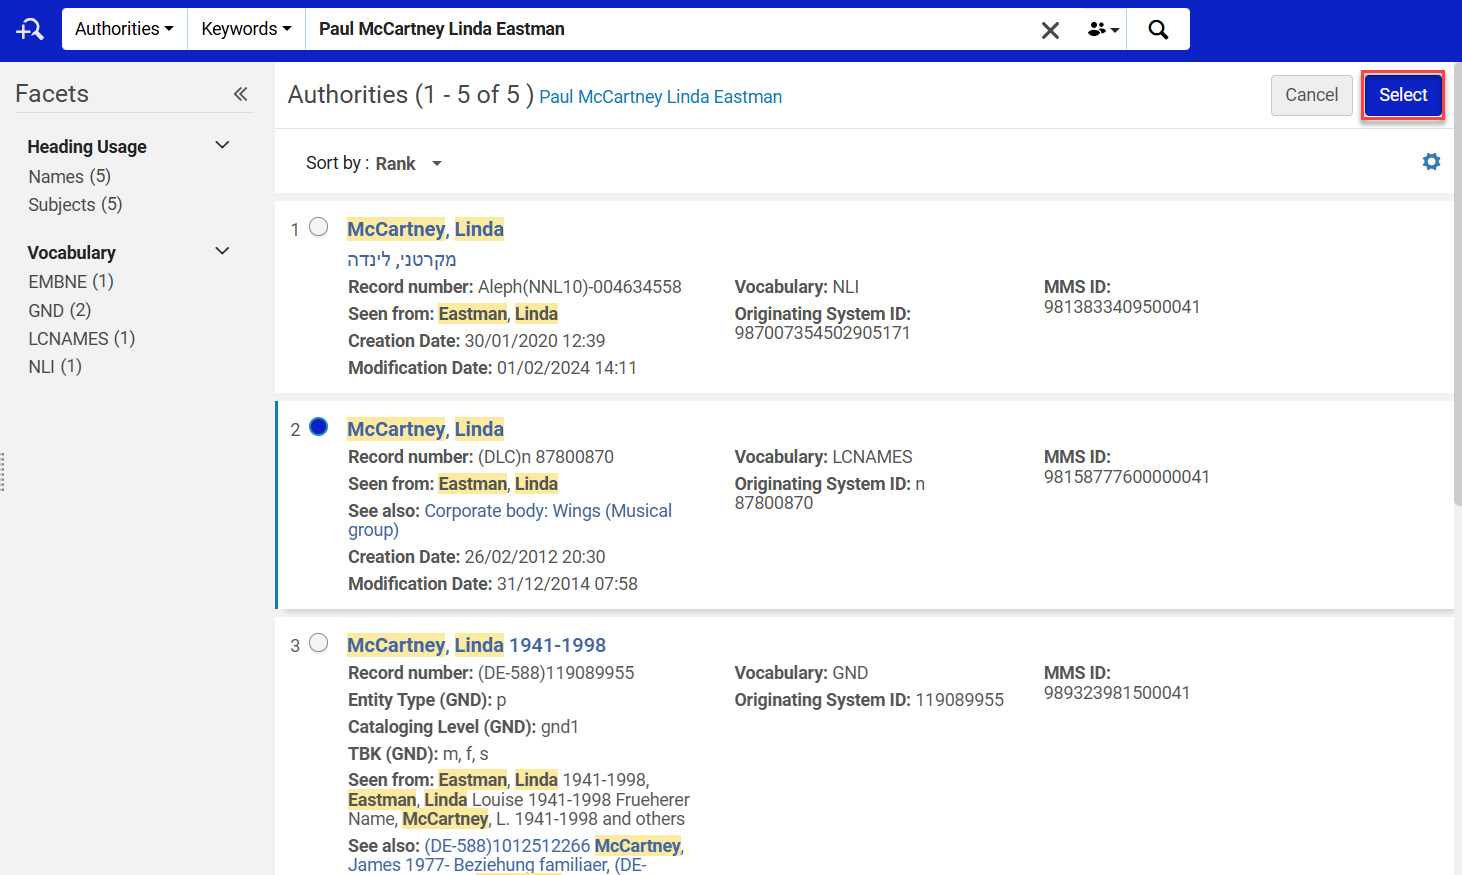Open list settings gear icon

[1431, 161]
